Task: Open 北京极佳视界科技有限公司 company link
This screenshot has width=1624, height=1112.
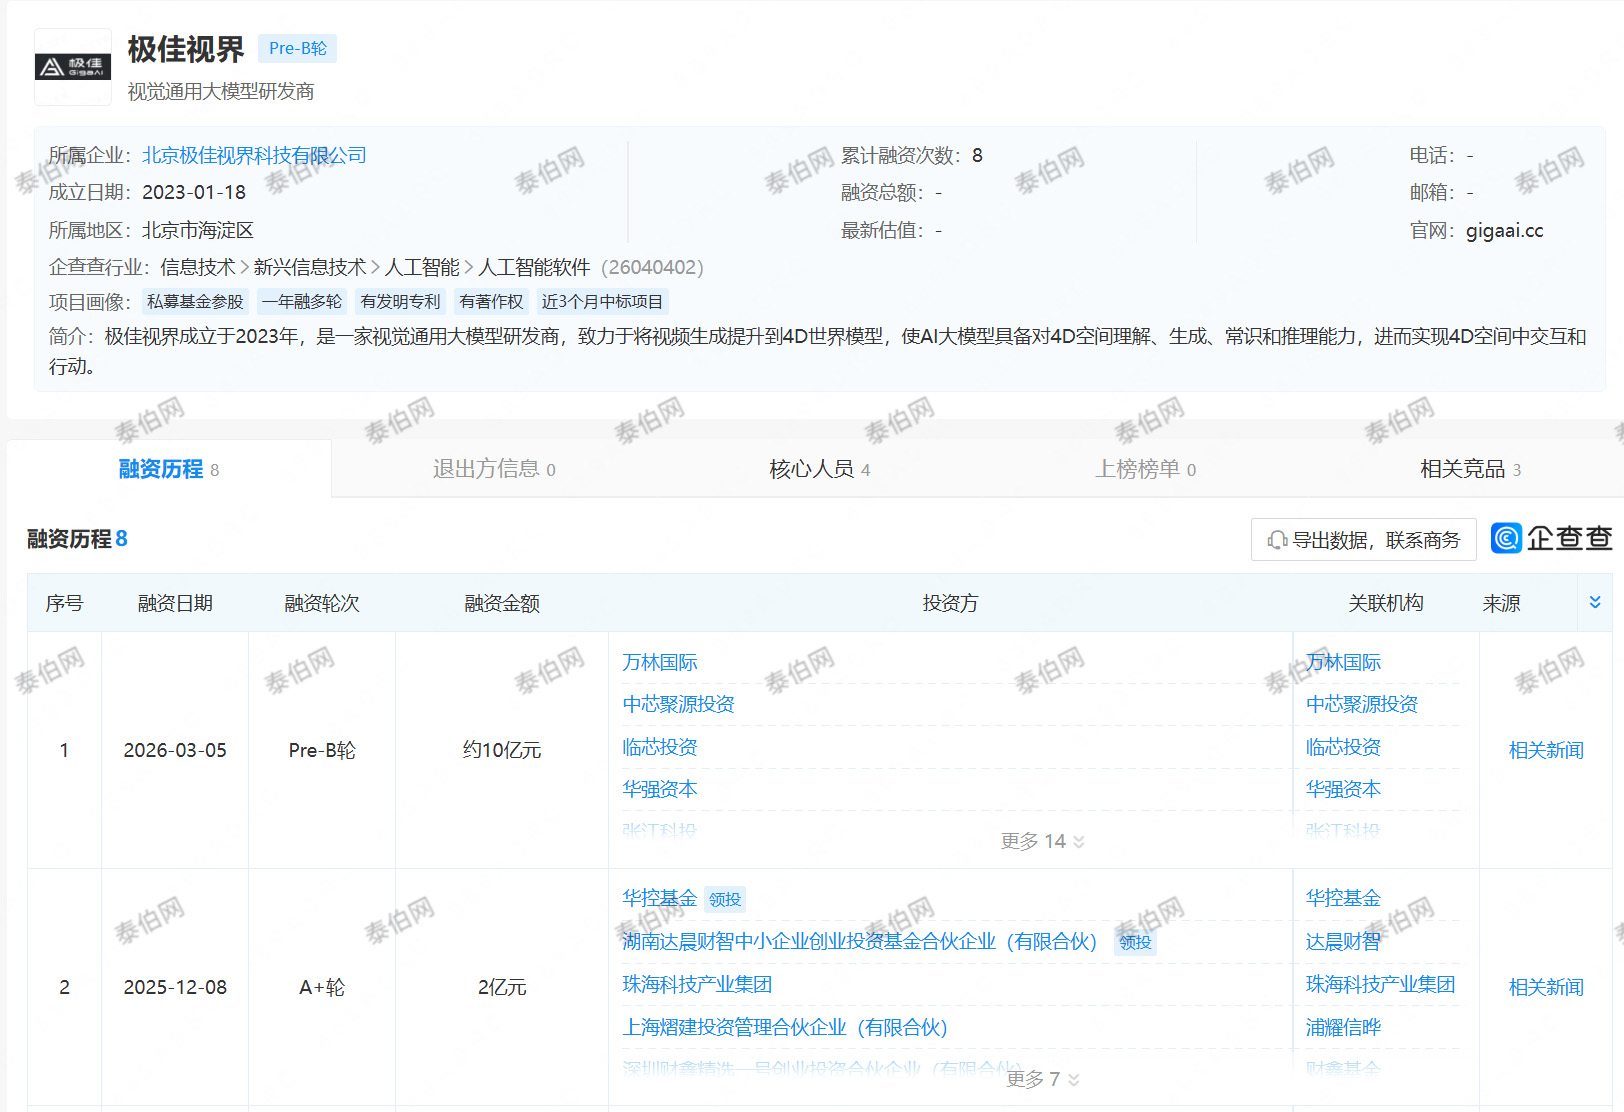Action: (254, 155)
